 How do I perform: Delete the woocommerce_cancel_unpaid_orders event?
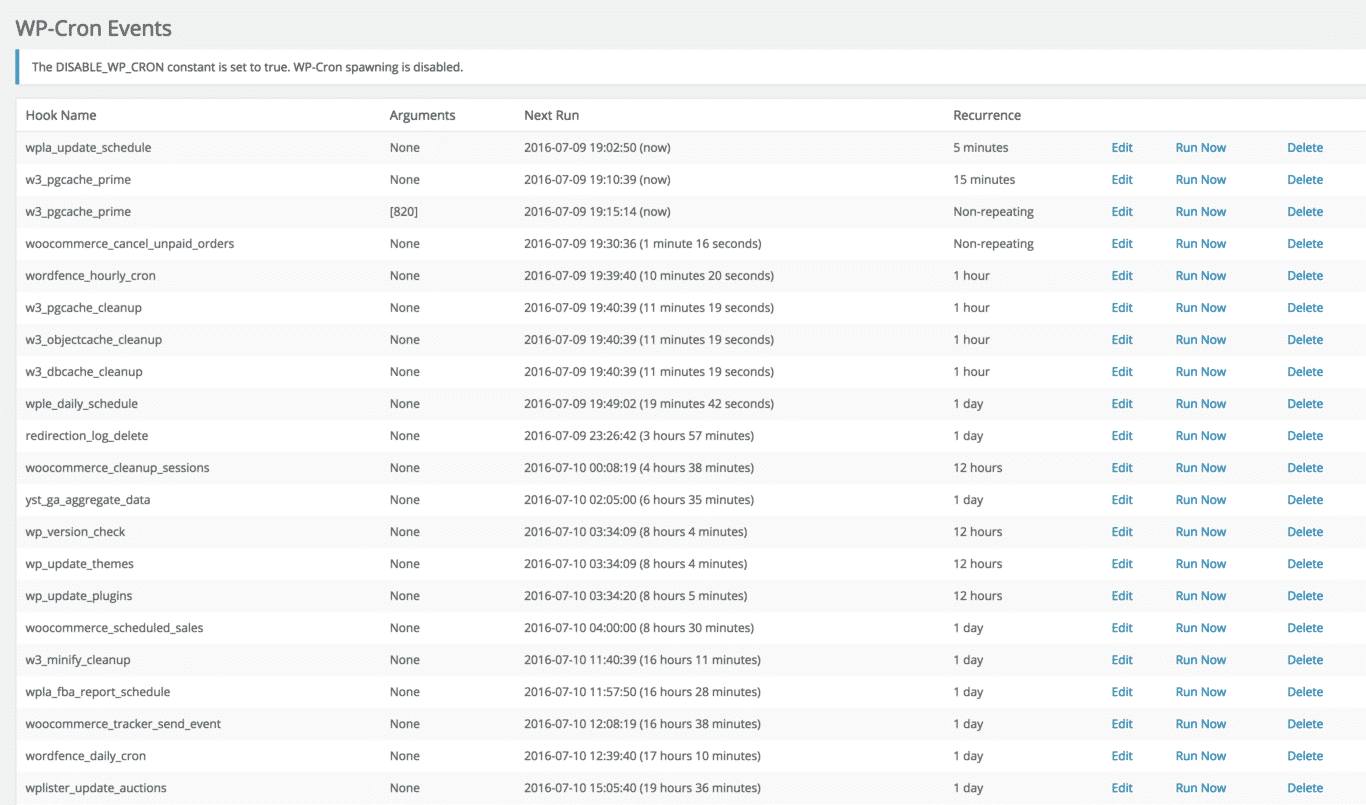pos(1304,244)
